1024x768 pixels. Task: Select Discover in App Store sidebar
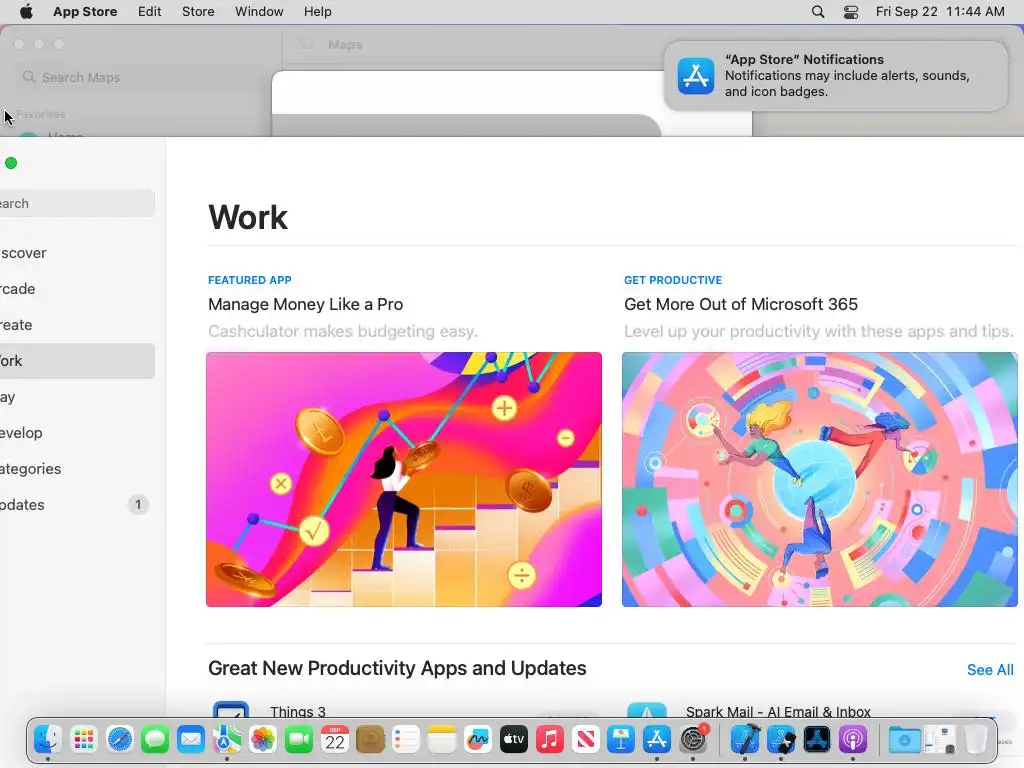77,253
